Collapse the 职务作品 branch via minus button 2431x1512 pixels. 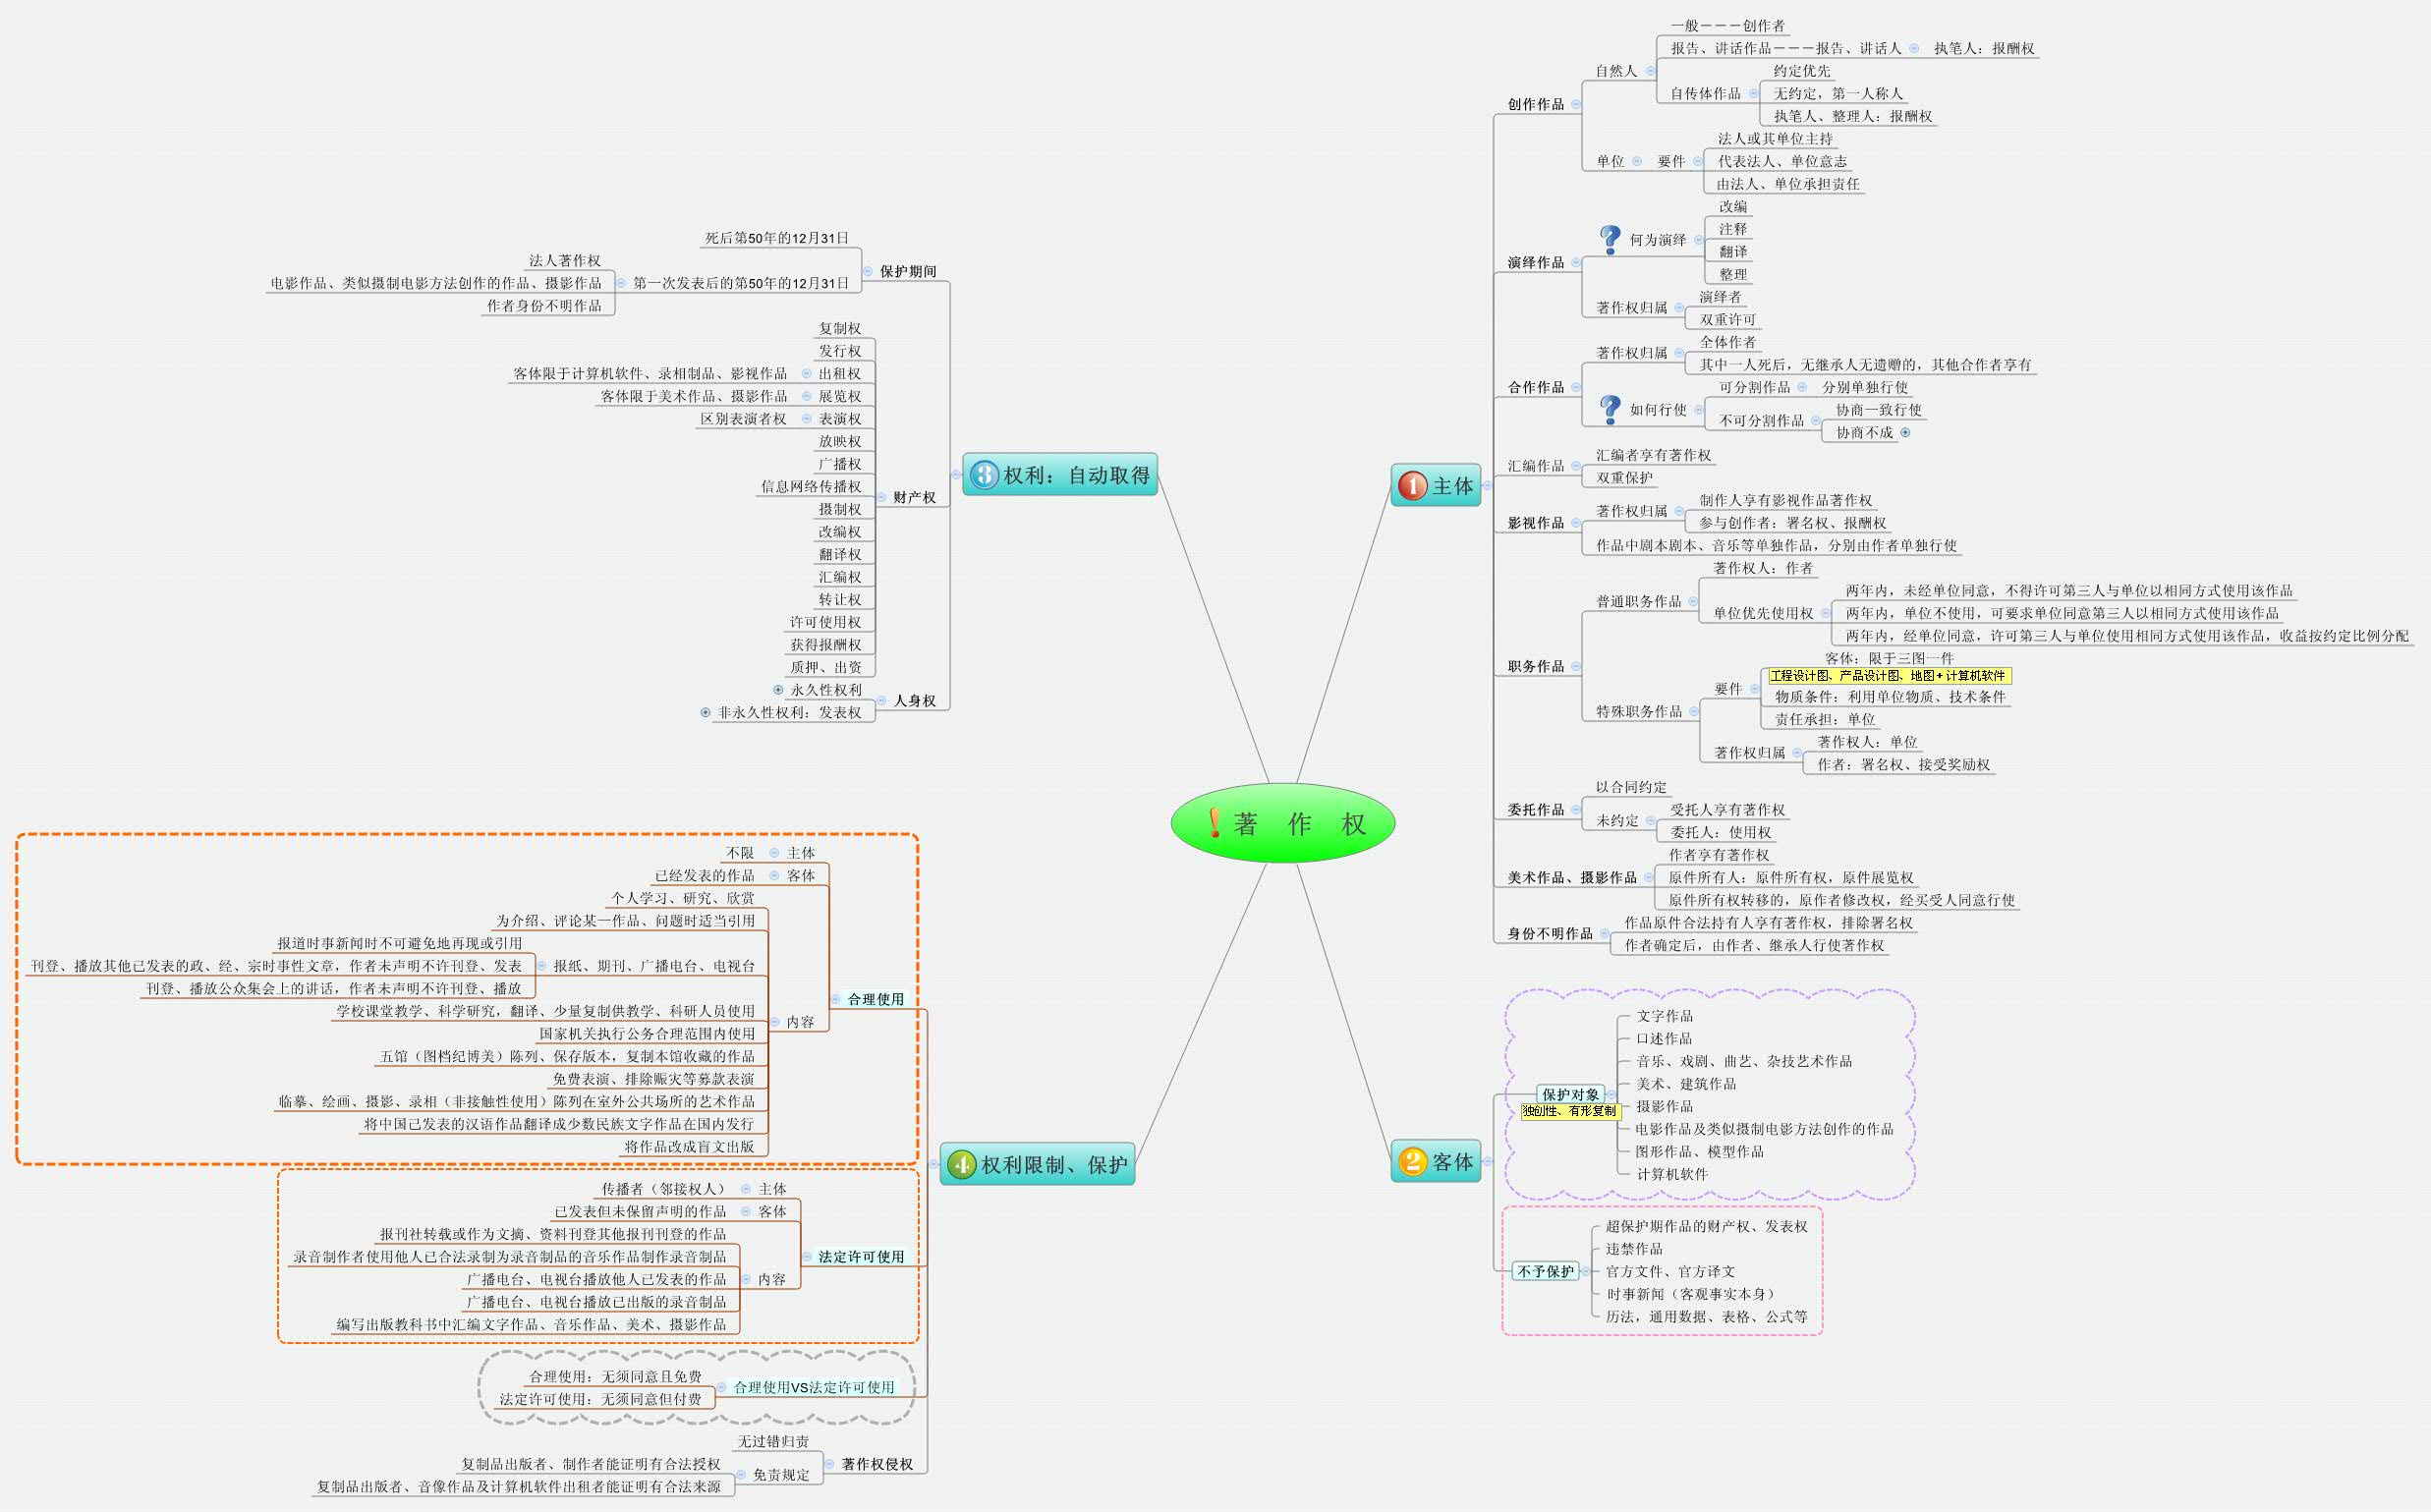[1576, 666]
